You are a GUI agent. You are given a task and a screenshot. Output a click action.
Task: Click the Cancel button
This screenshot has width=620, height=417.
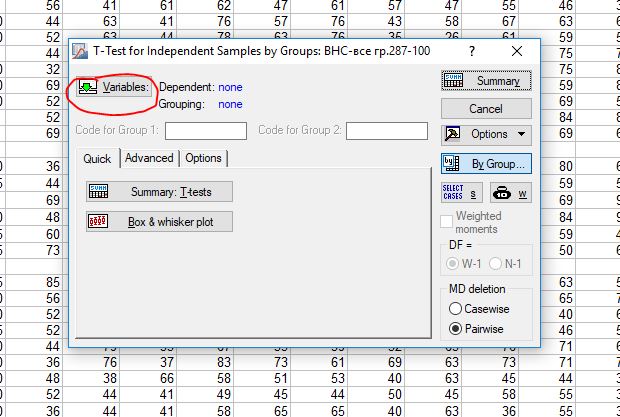click(x=485, y=108)
